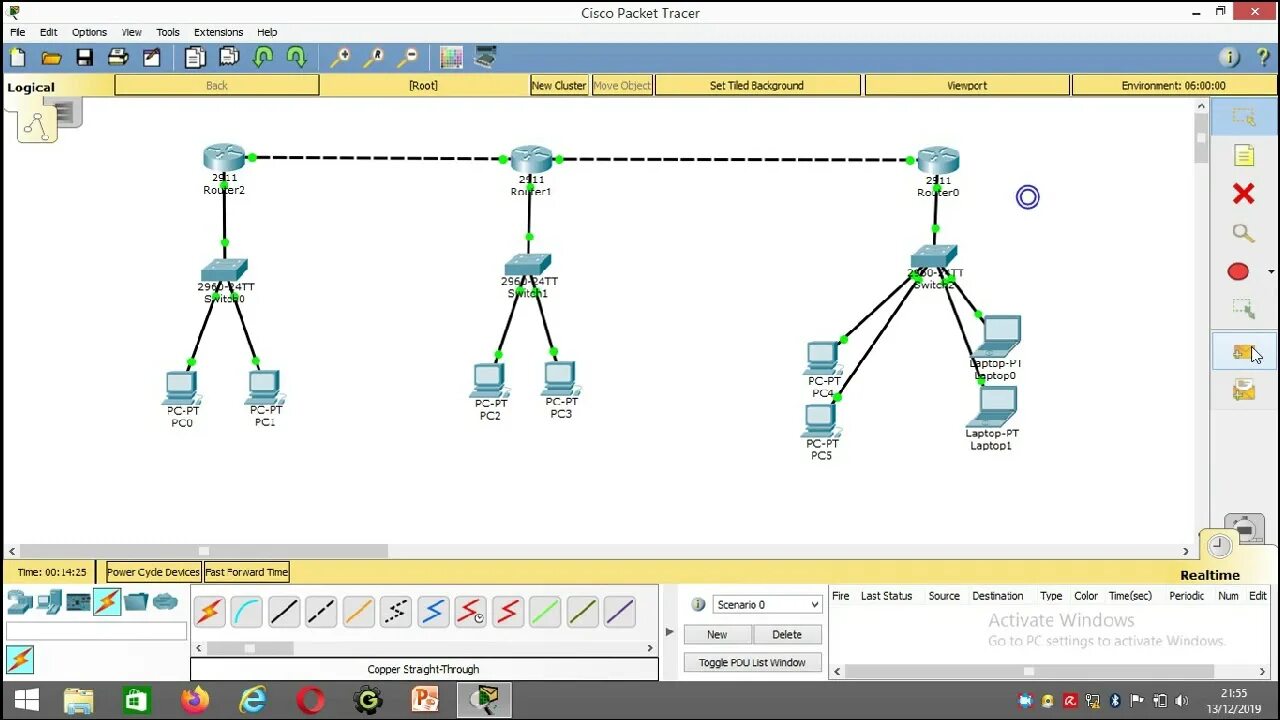Screen dimensions: 1280x720
Task: Select the red X Delete tool
Action: [x=1243, y=194]
